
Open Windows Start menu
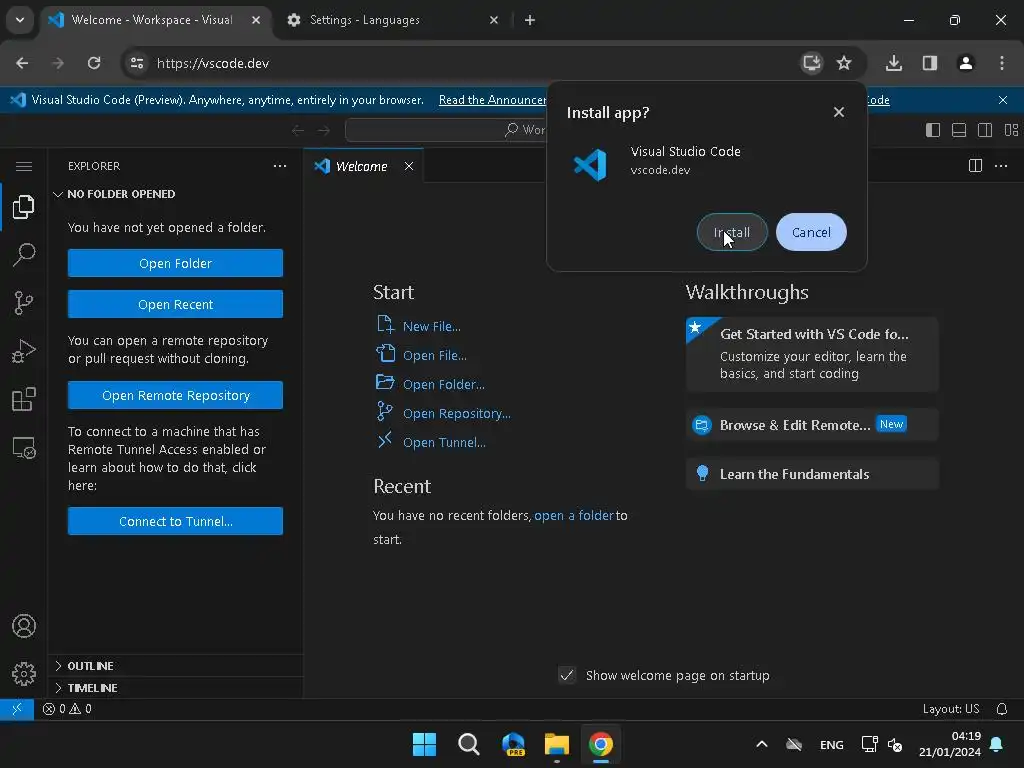pyautogui.click(x=424, y=744)
